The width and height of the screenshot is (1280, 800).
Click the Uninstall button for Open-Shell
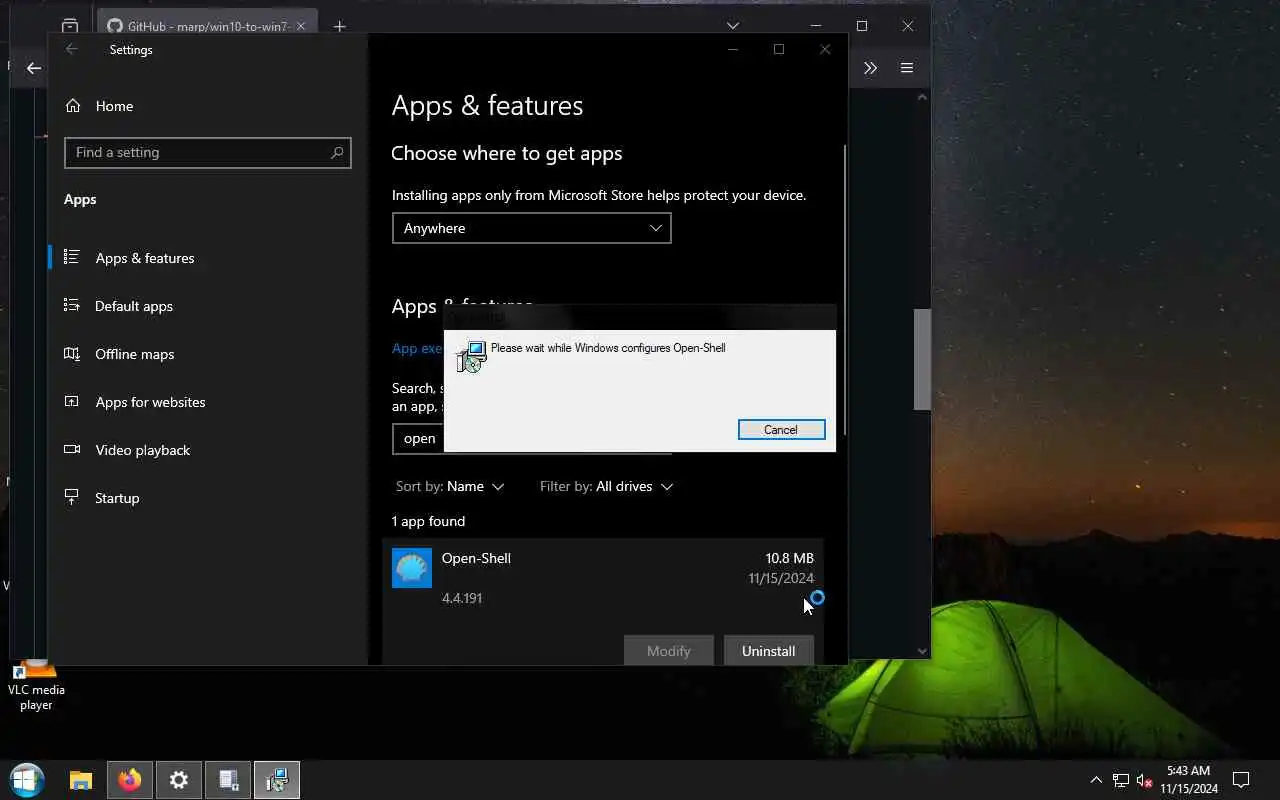click(x=768, y=651)
